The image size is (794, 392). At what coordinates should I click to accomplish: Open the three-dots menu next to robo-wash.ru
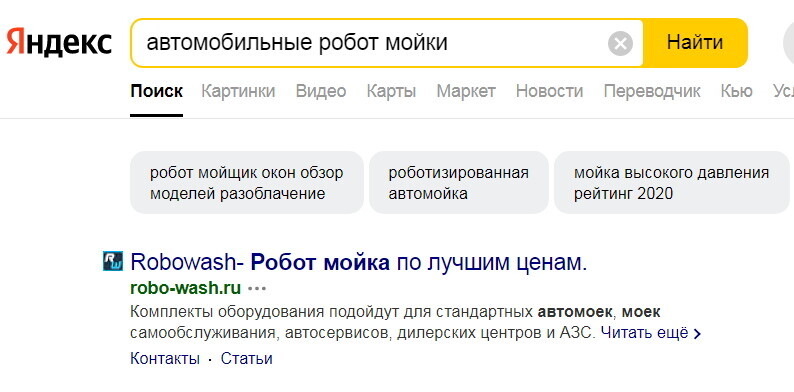point(257,289)
